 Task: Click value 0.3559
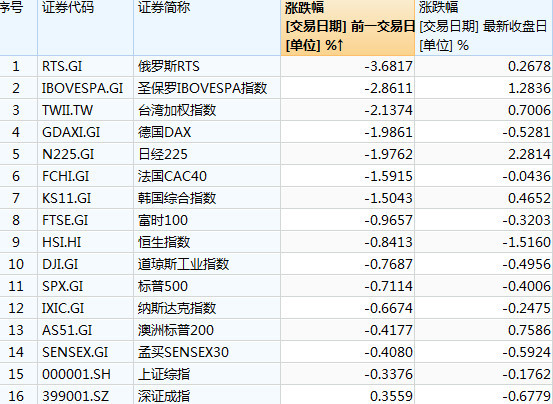click(x=391, y=396)
